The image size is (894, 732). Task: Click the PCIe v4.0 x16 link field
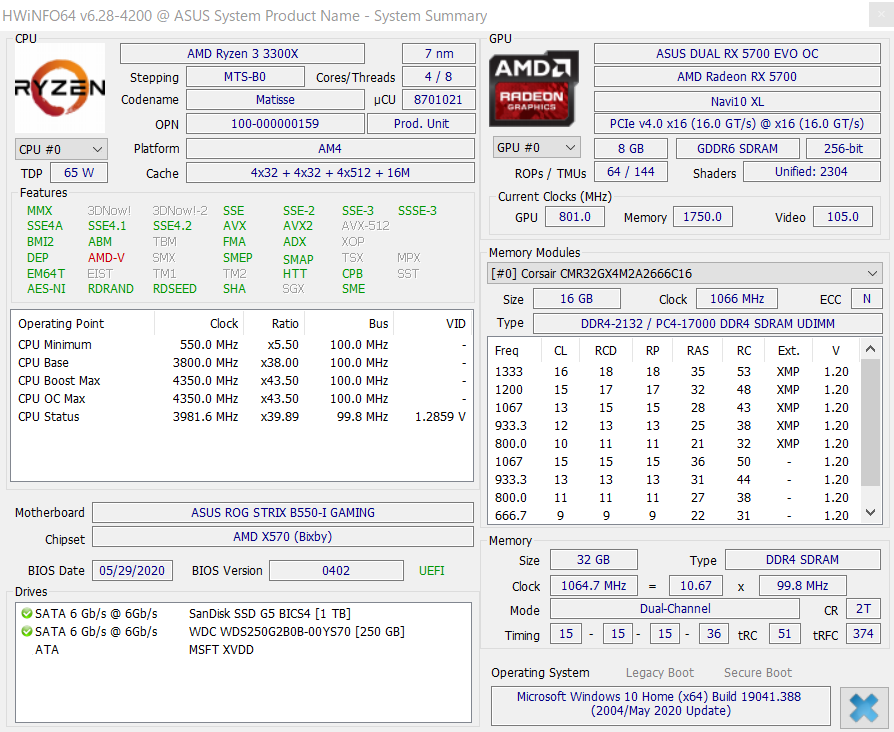pos(737,124)
